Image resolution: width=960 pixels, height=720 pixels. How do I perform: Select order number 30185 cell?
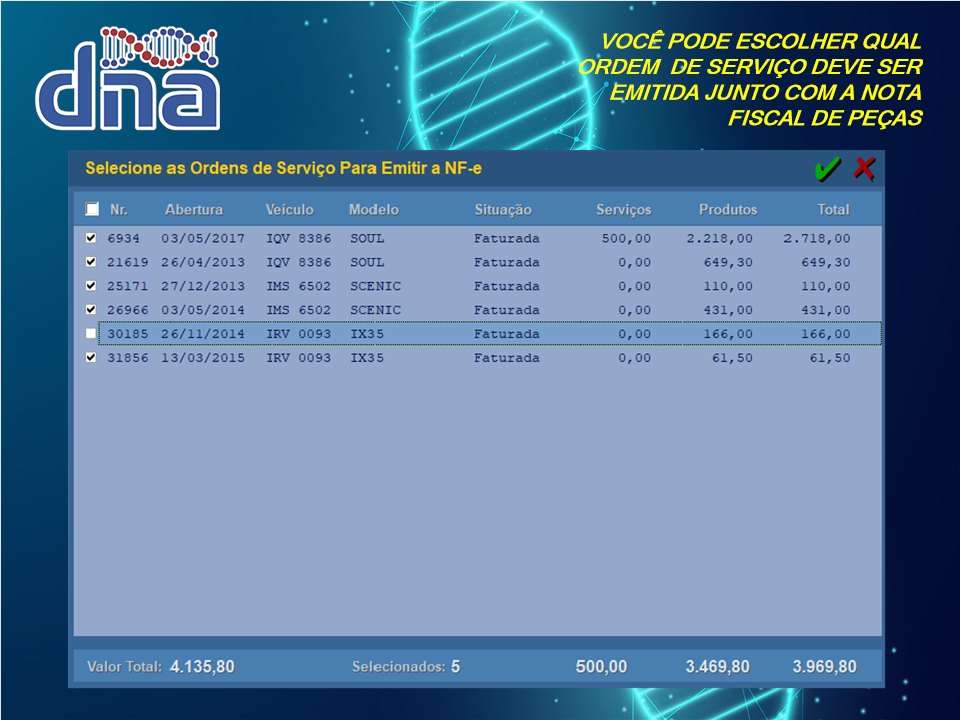128,334
